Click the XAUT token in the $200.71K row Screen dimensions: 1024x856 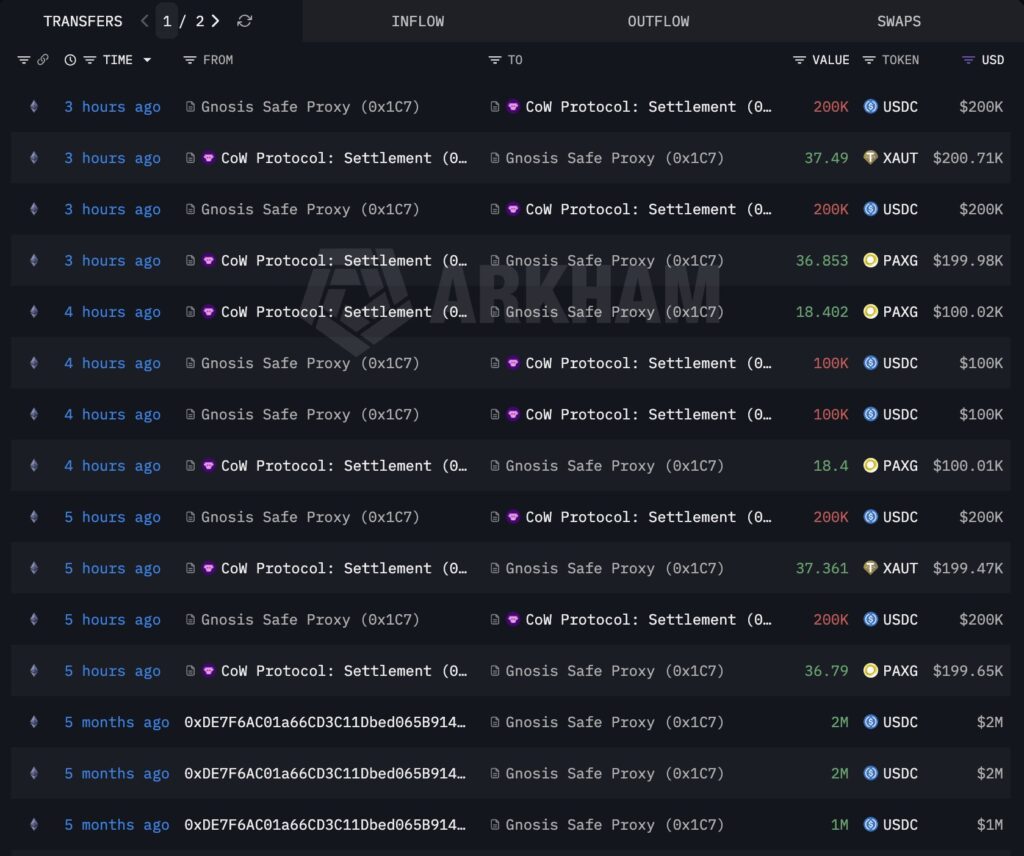pyautogui.click(x=890, y=158)
